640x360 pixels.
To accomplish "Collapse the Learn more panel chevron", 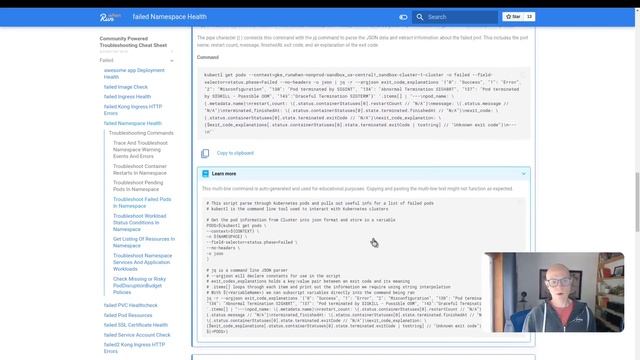I will (x=524, y=174).
